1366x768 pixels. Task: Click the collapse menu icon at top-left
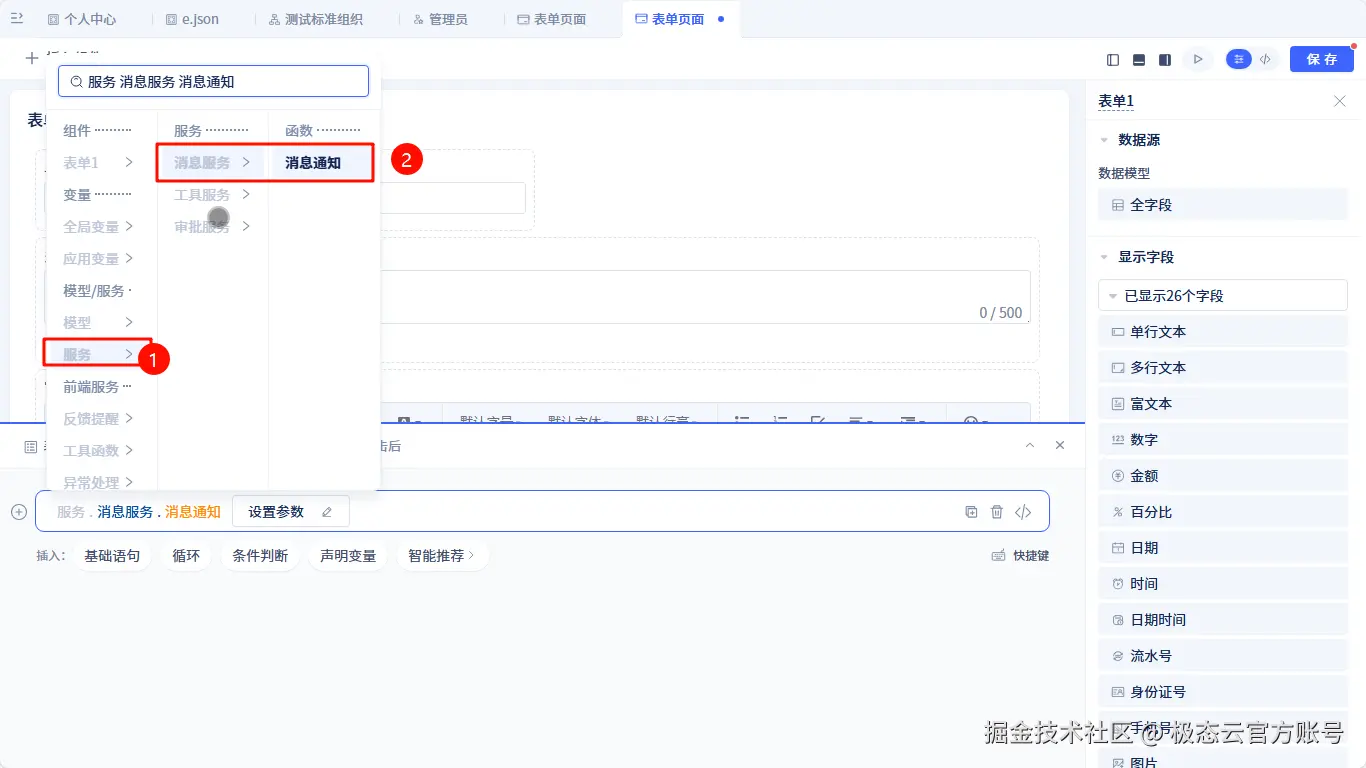click(16, 19)
